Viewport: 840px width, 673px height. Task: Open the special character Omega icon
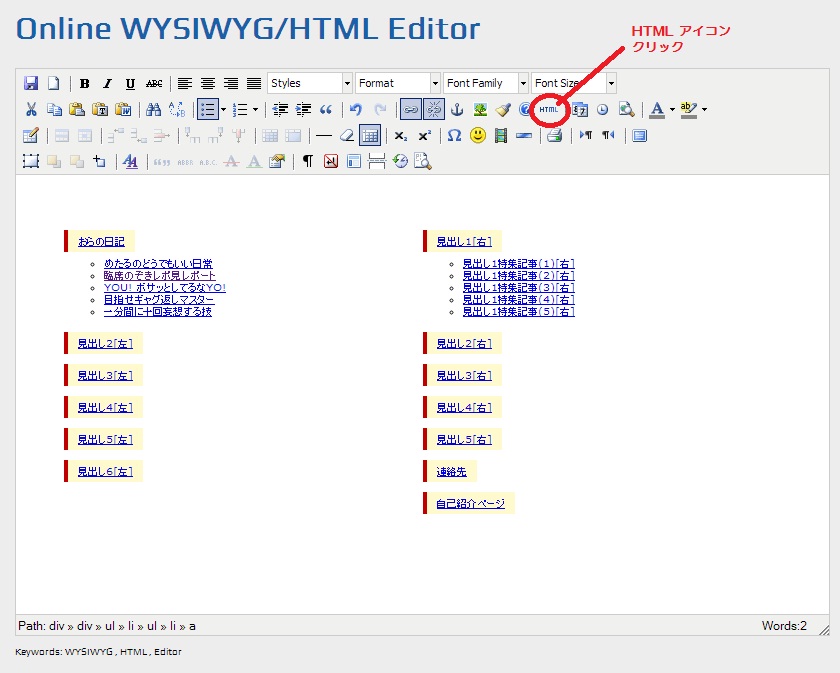(454, 135)
